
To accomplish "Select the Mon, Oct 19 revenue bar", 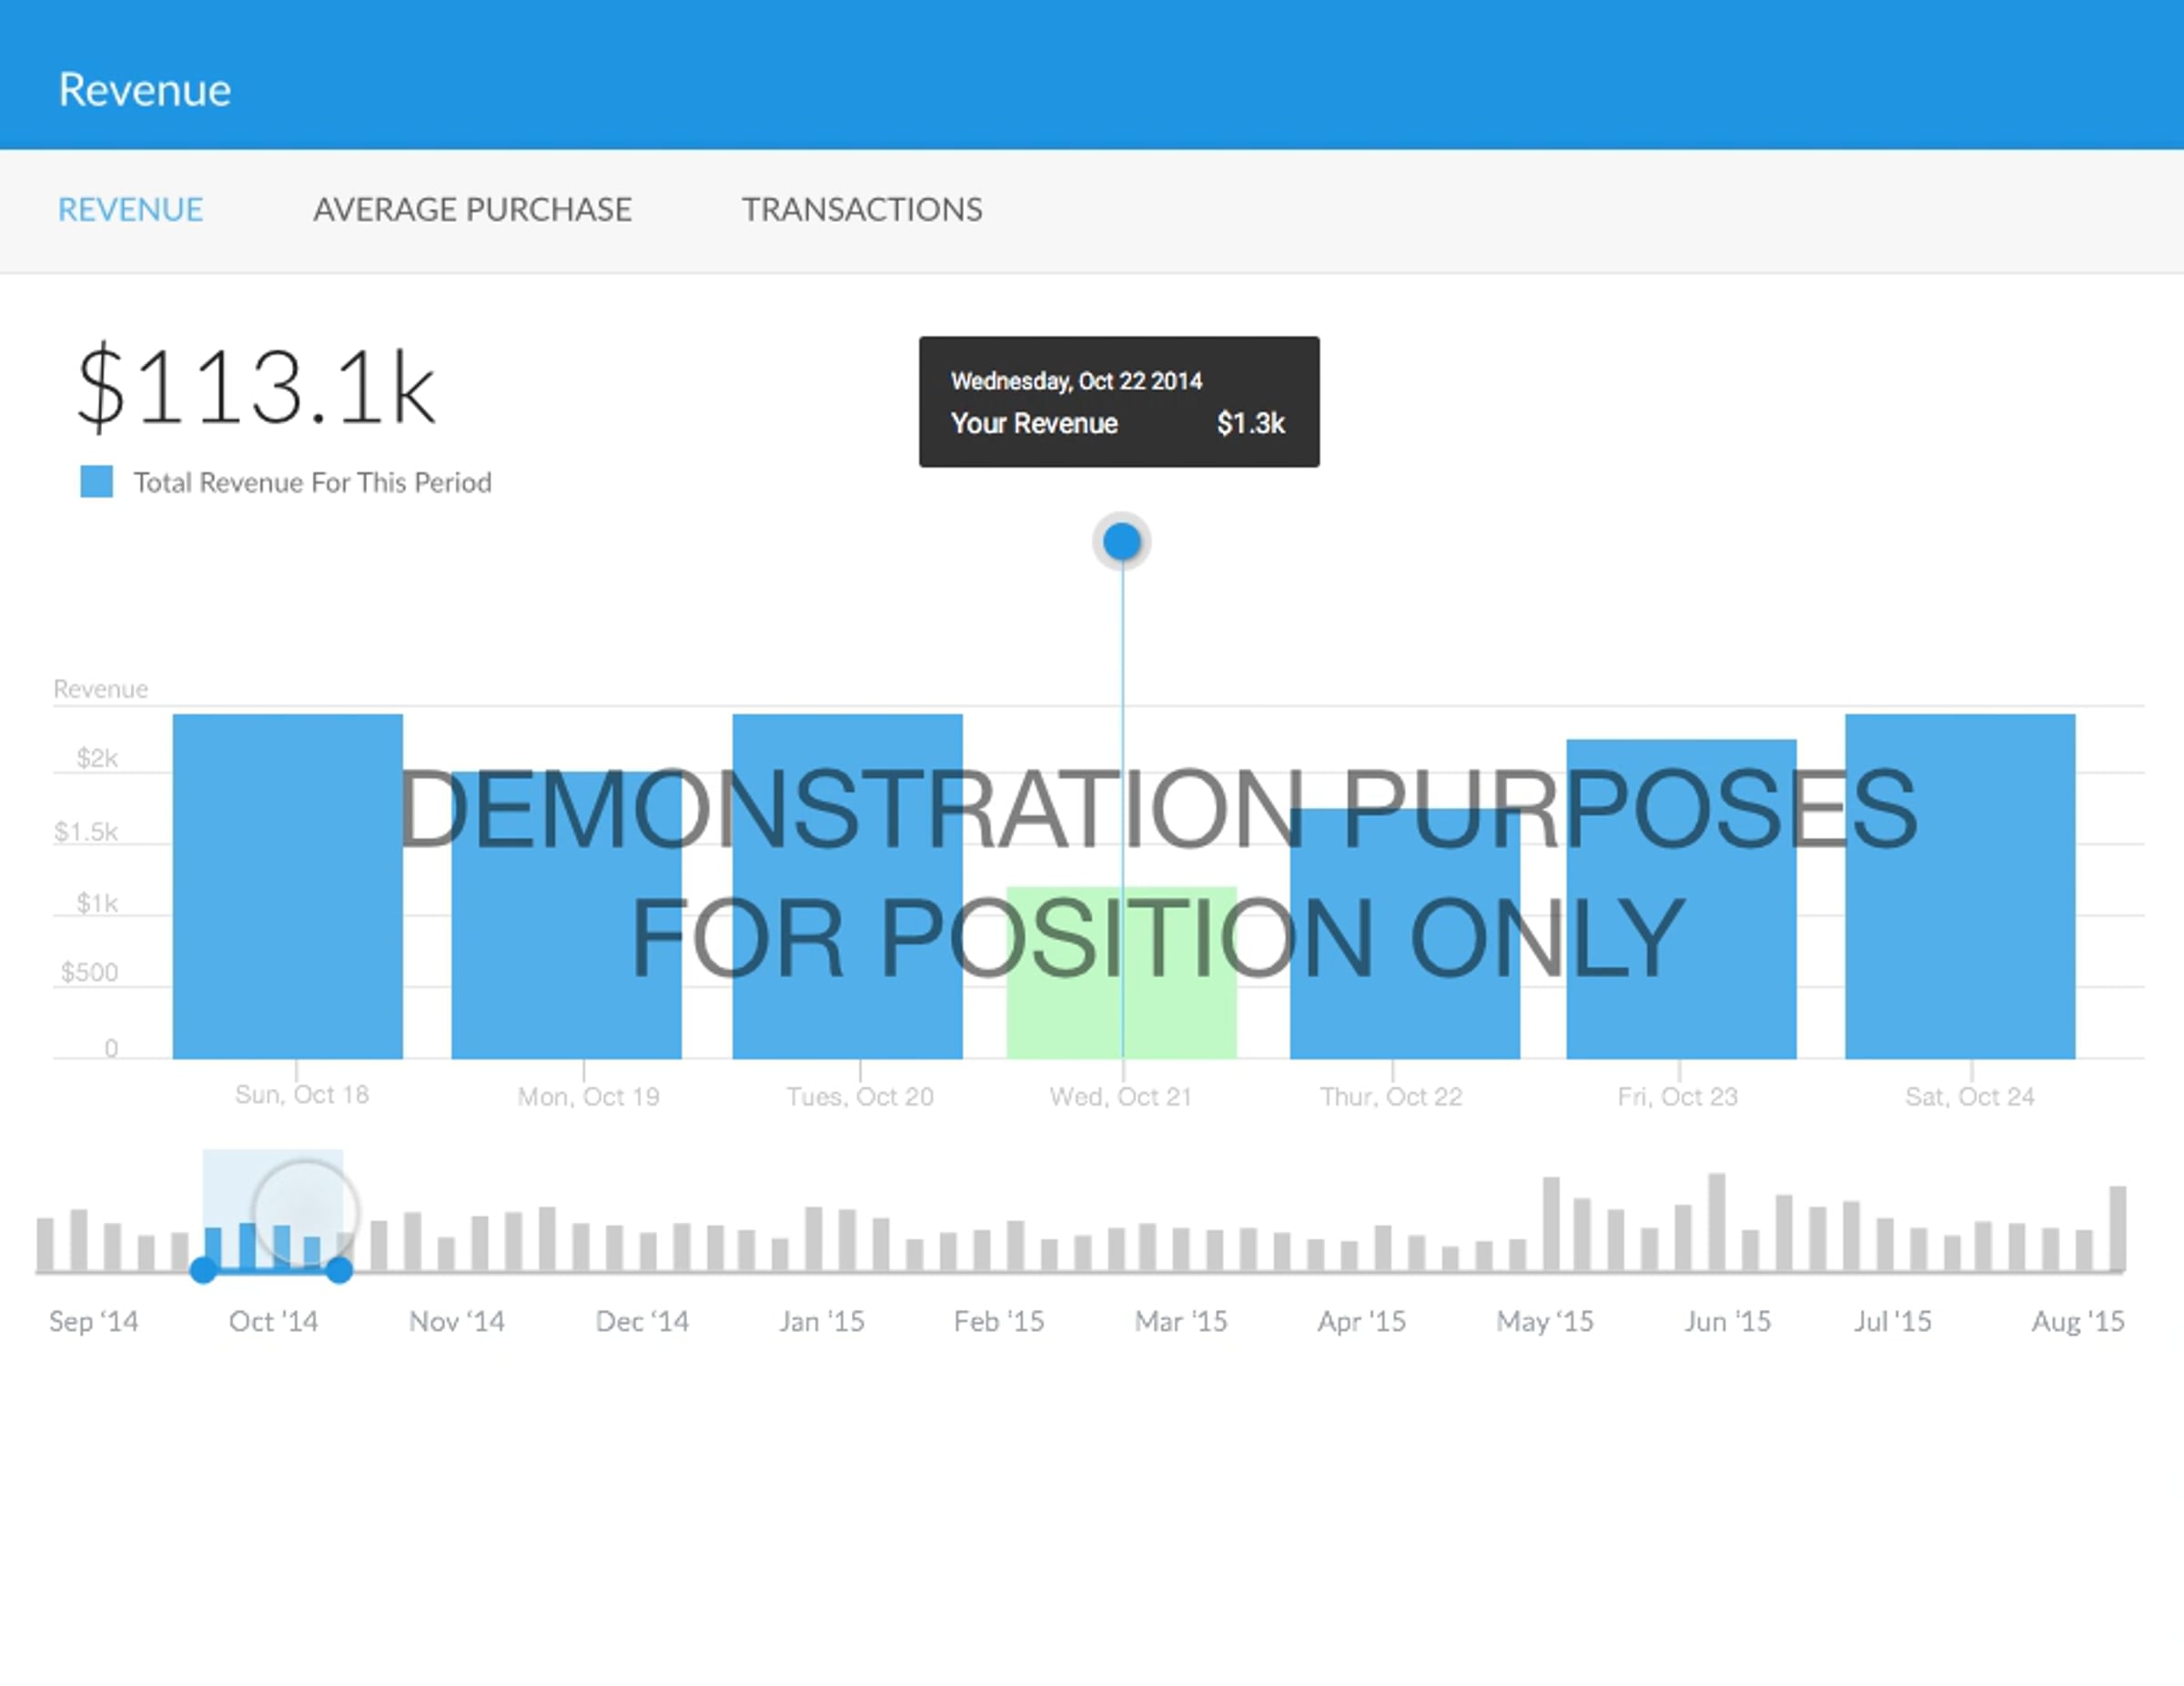I will coord(566,915).
